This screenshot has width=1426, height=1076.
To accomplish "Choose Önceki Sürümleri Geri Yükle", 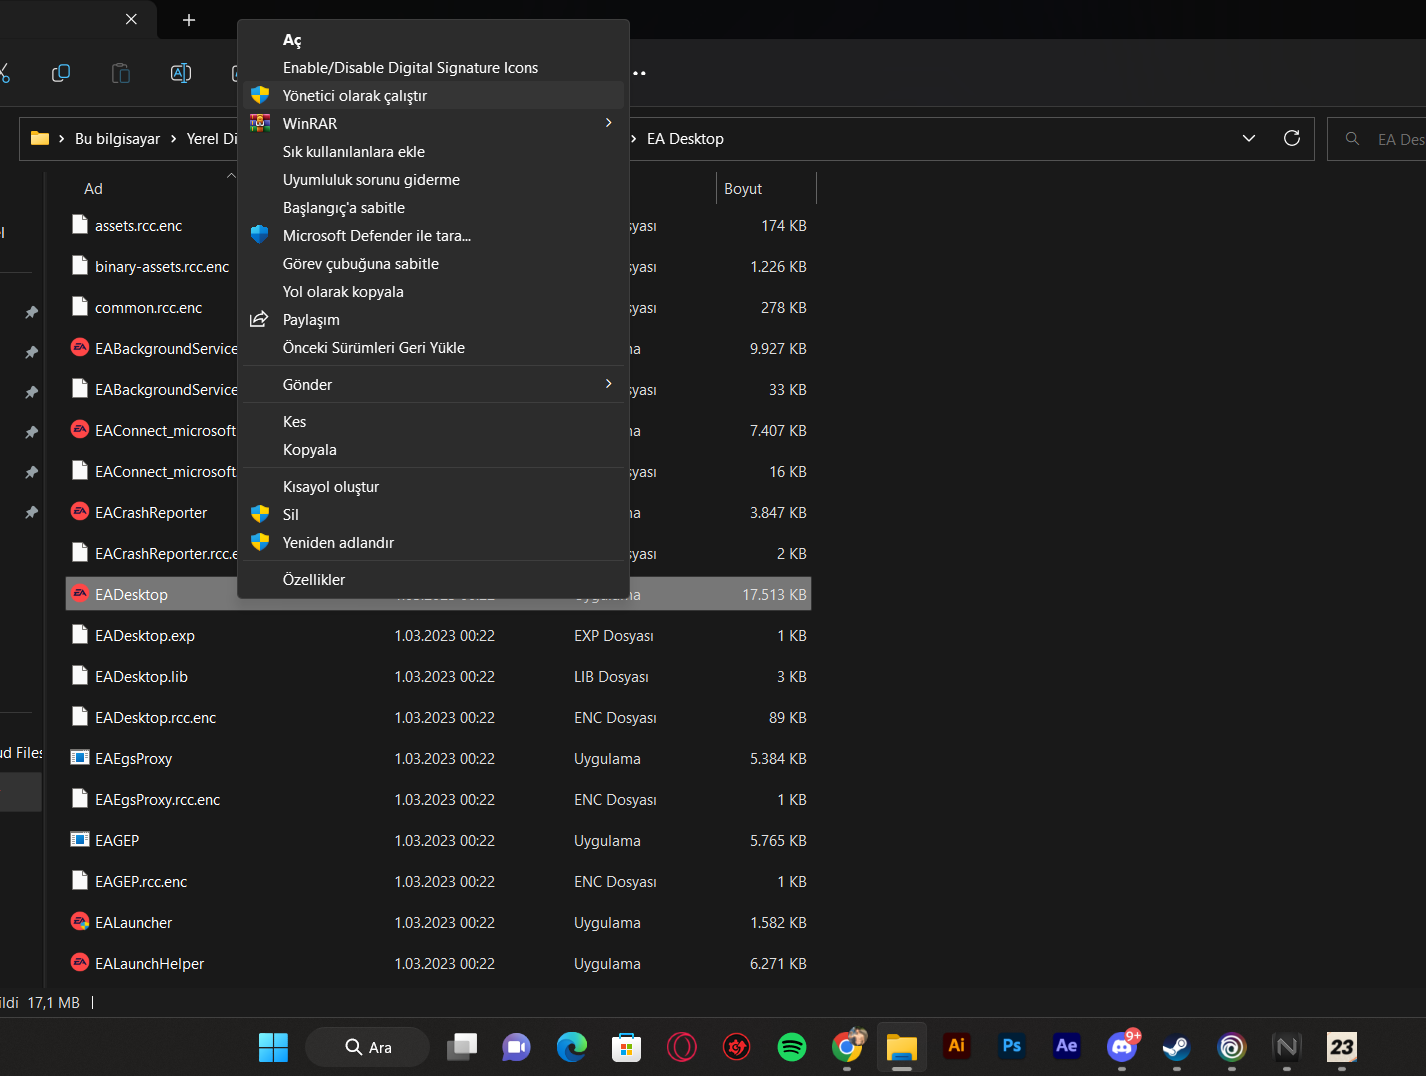I will tap(433, 348).
